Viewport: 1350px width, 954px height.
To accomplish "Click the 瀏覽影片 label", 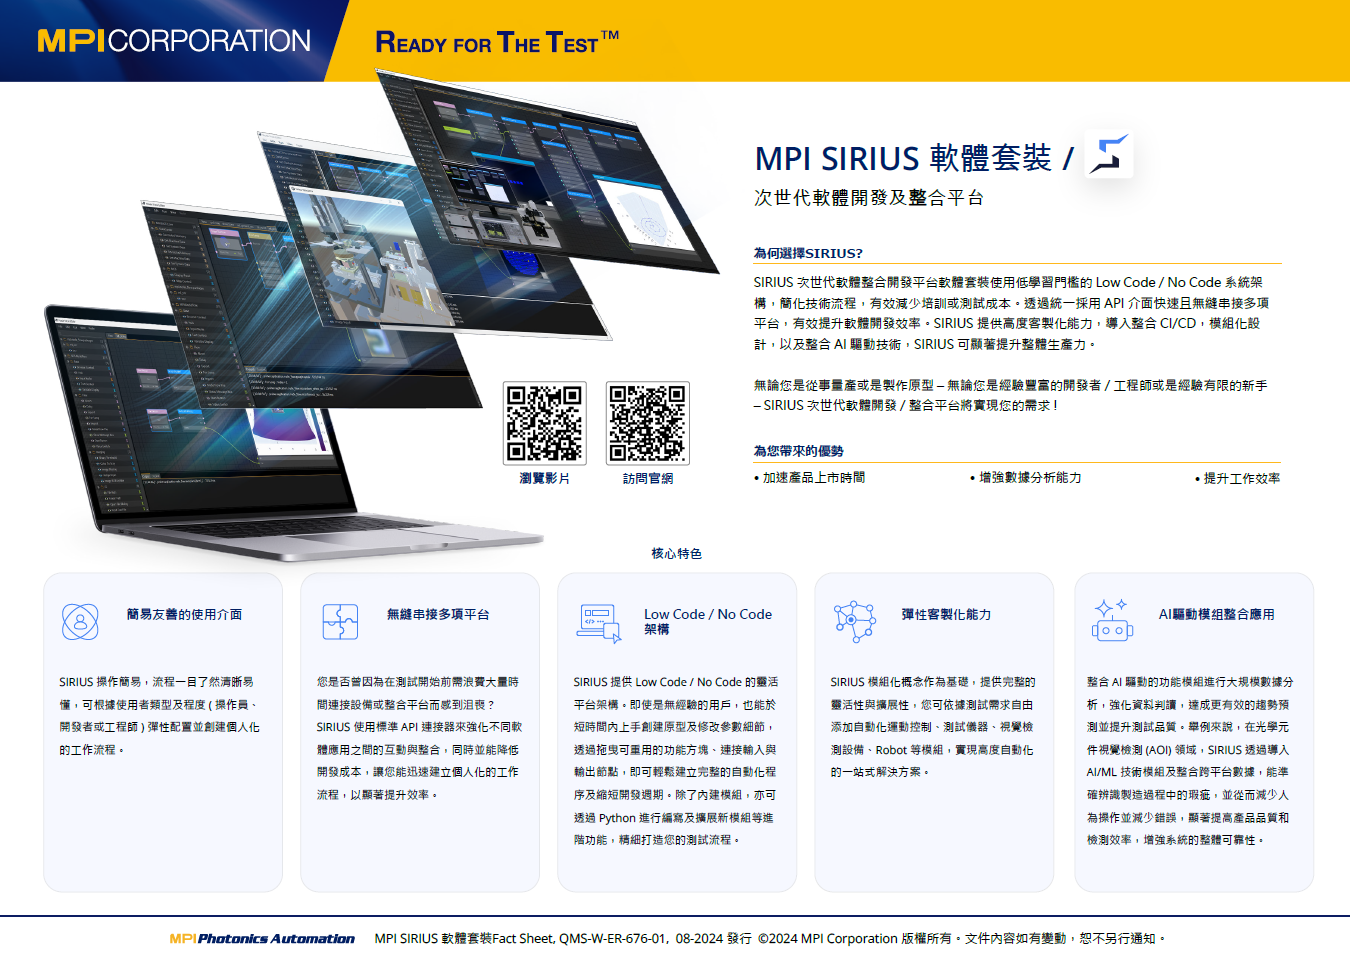I will pyautogui.click(x=544, y=479).
